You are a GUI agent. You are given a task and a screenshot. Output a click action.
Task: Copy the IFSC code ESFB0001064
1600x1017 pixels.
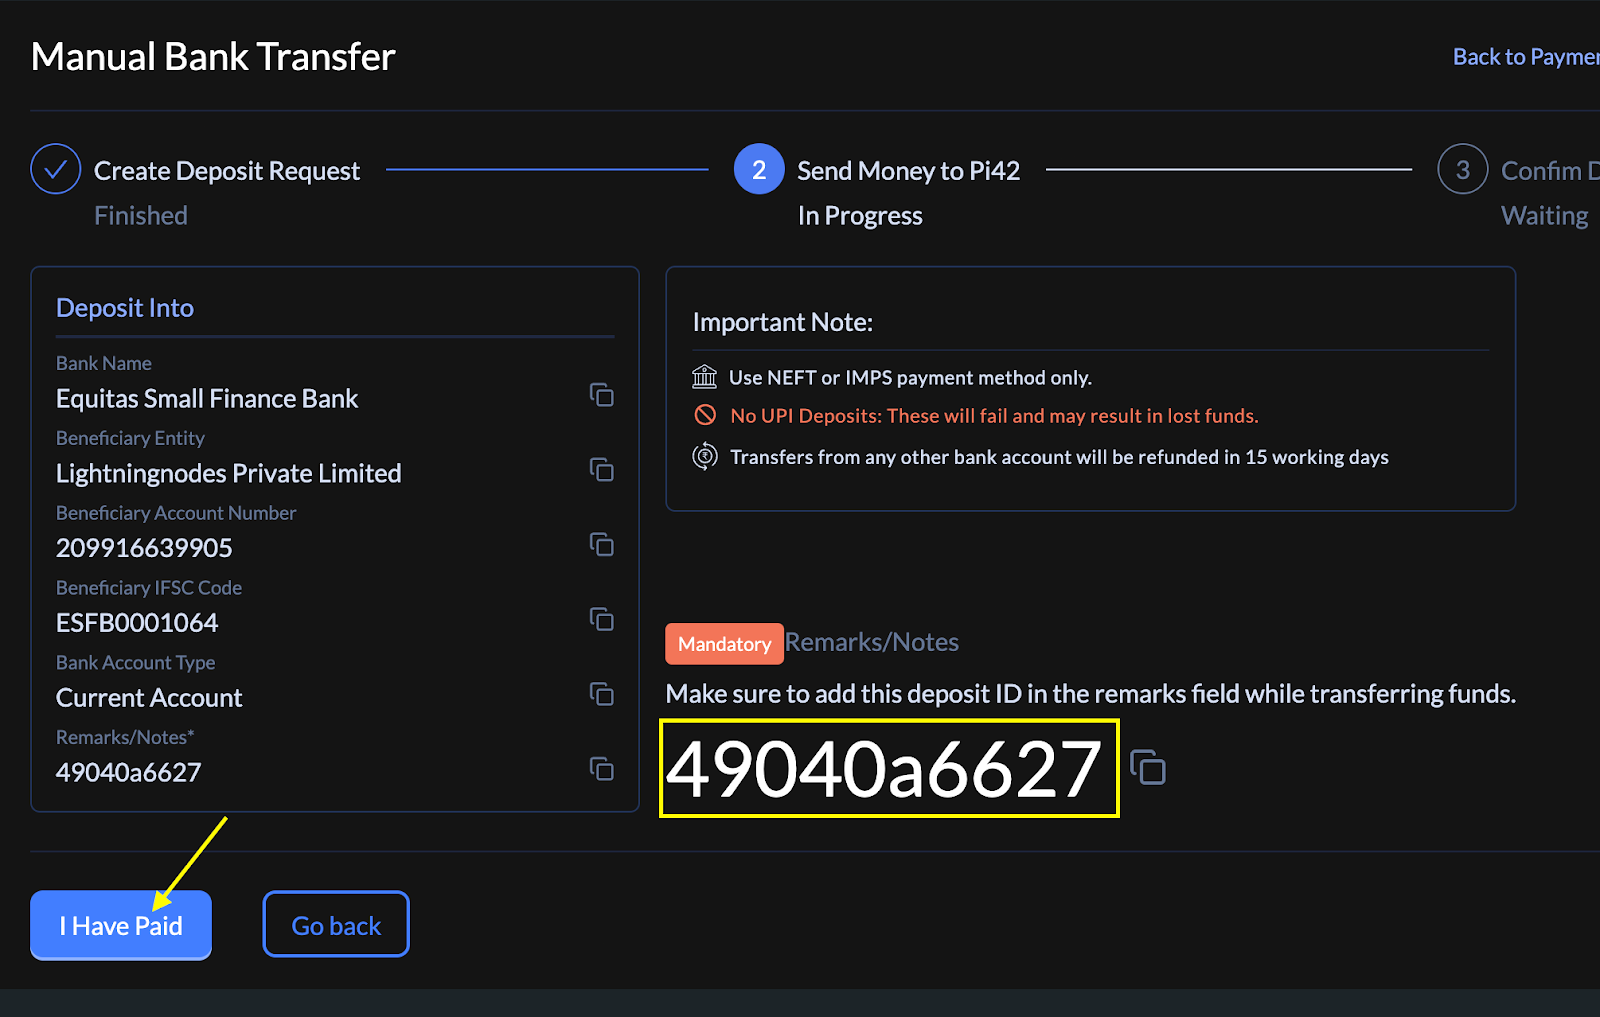[x=601, y=620]
